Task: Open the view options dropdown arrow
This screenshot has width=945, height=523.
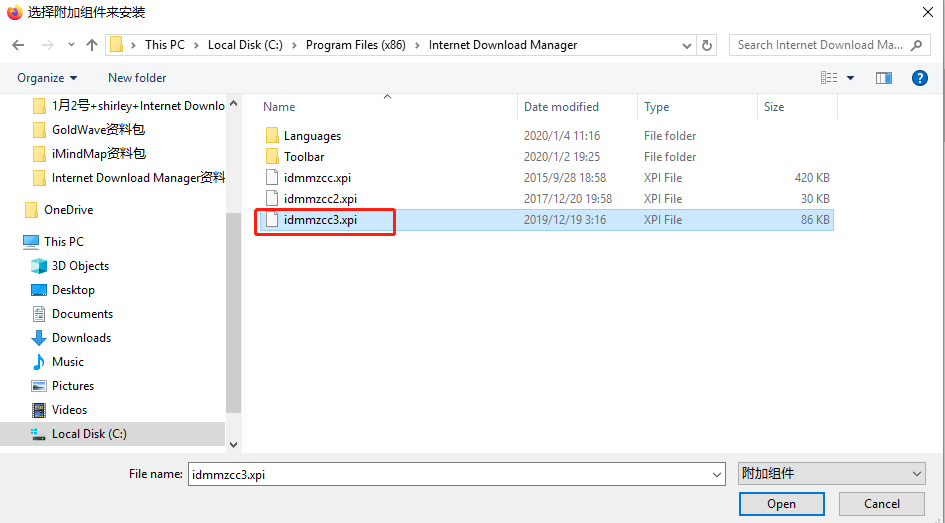Action: [x=850, y=78]
